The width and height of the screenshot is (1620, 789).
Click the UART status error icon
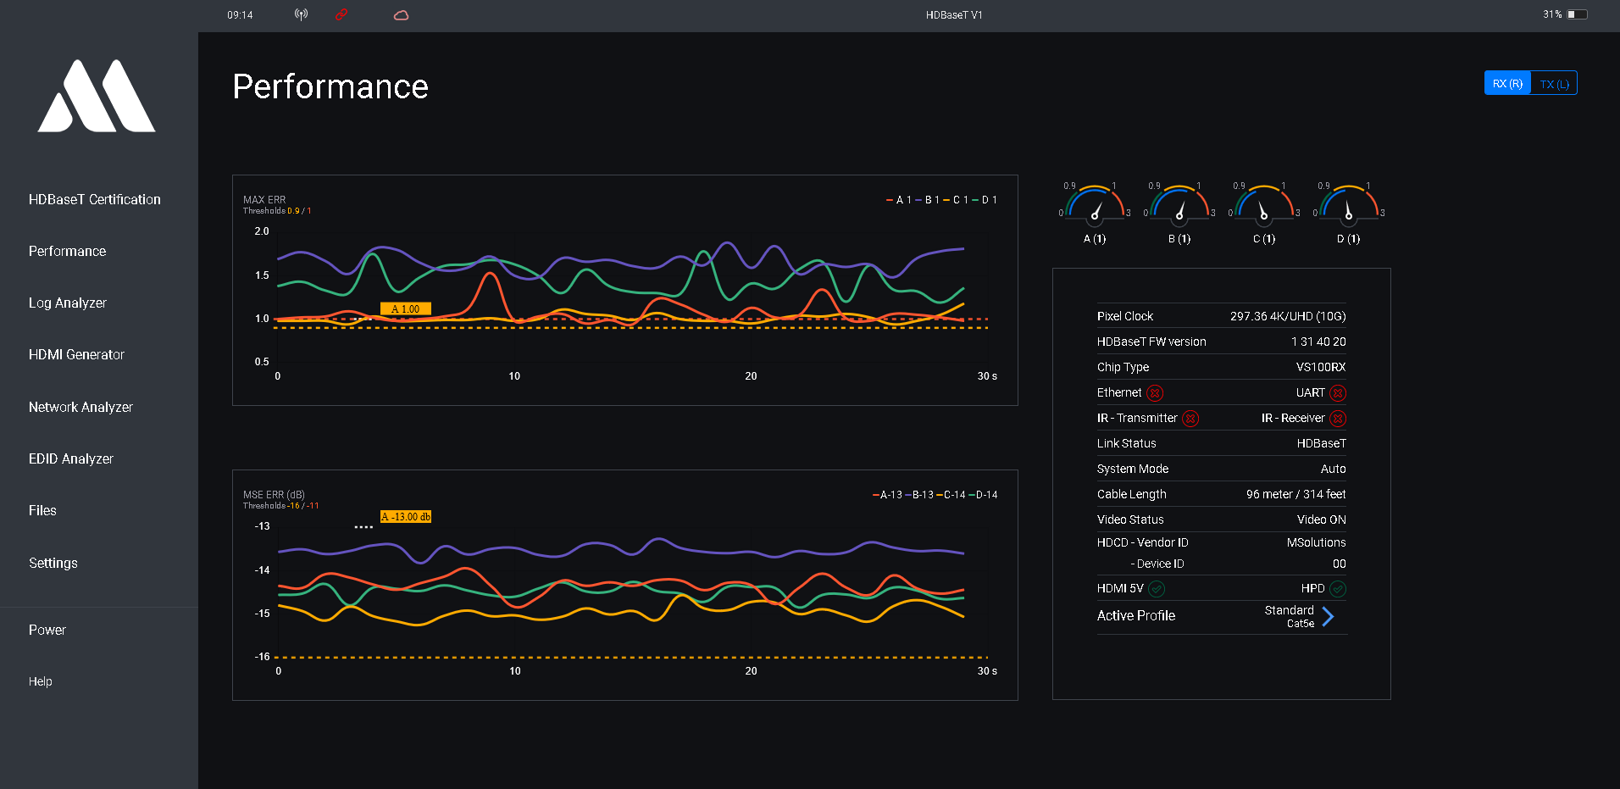click(1338, 393)
